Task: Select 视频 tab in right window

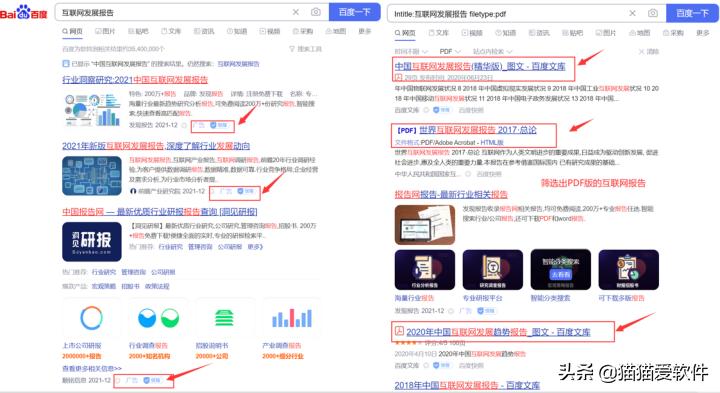Action: [472, 33]
